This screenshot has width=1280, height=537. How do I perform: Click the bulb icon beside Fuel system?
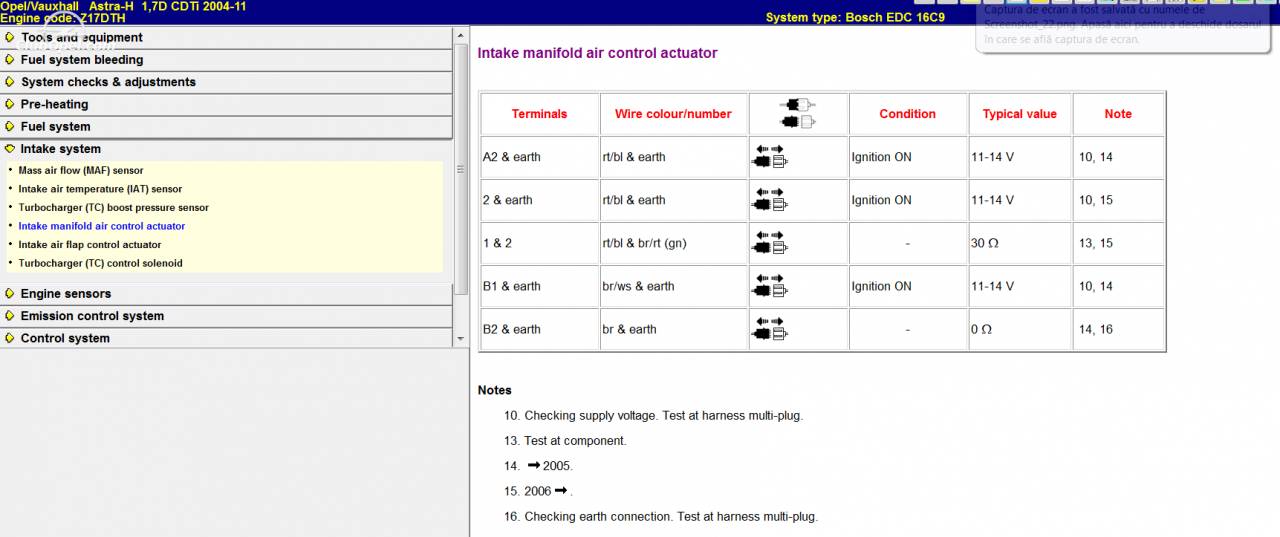10,127
